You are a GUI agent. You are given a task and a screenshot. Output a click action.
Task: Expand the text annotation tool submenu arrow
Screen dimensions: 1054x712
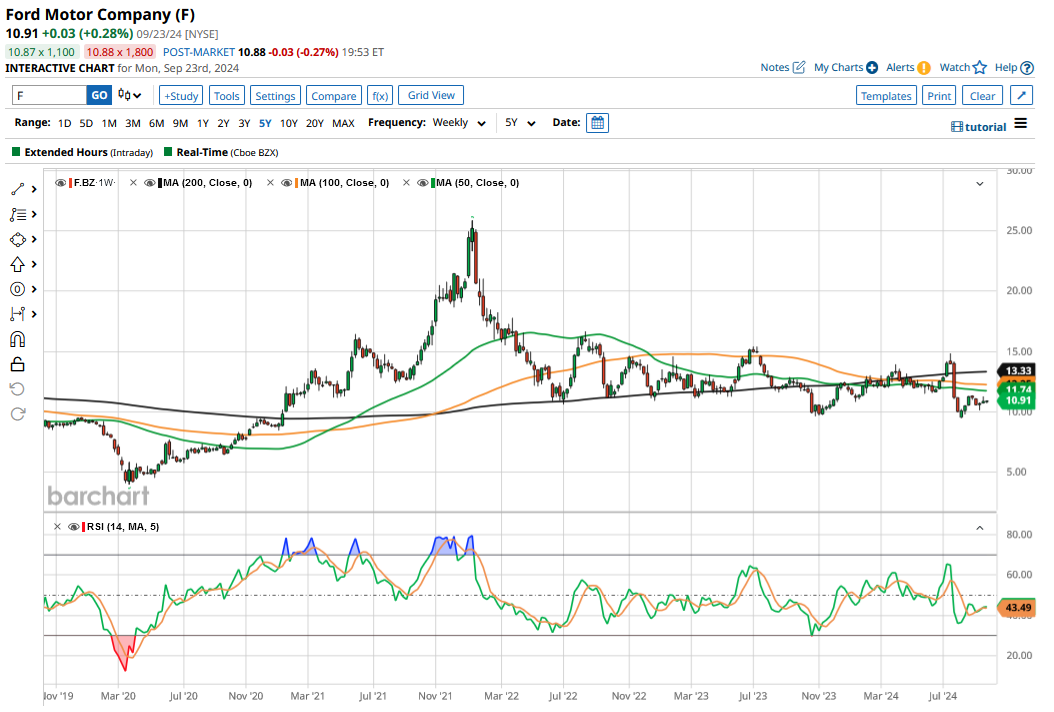pos(34,214)
